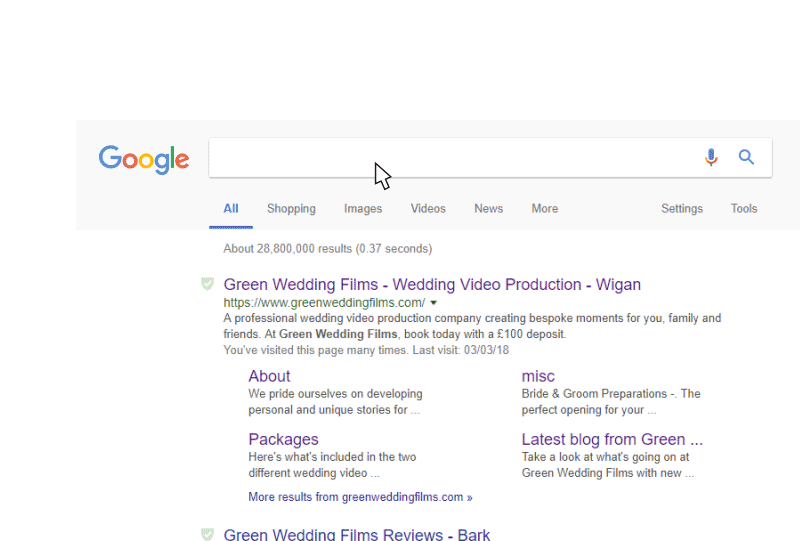
Task: Switch to the Shopping tab
Action: coord(291,209)
